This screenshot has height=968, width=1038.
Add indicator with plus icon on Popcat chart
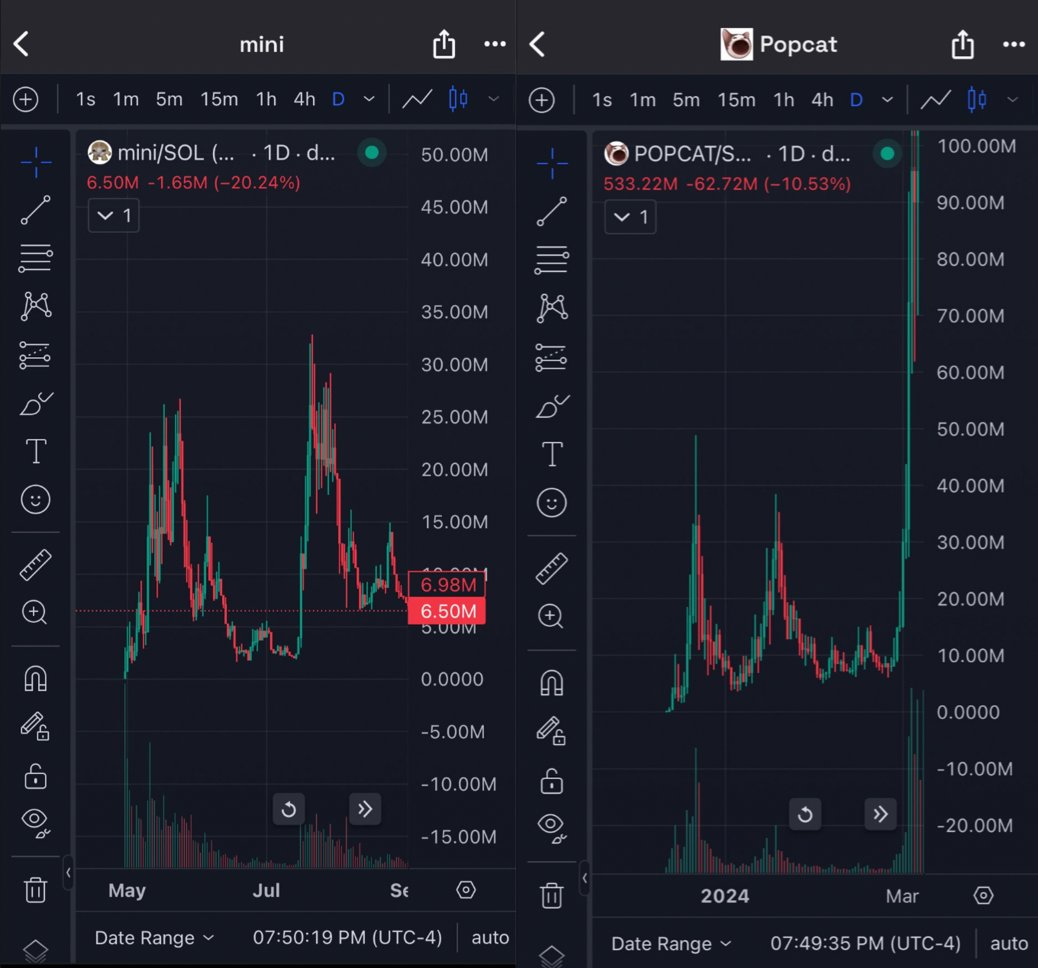[x=542, y=100]
